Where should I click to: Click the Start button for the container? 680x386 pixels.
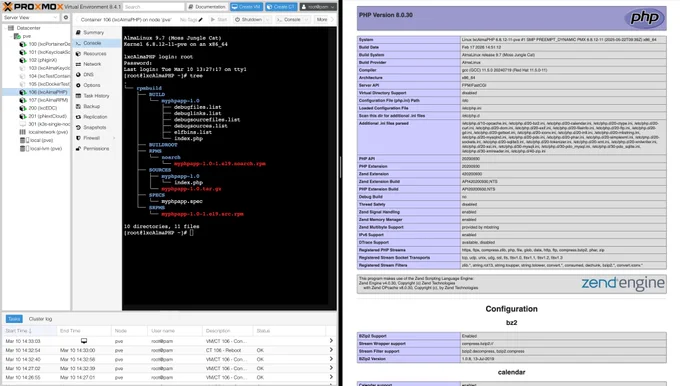tap(219, 20)
